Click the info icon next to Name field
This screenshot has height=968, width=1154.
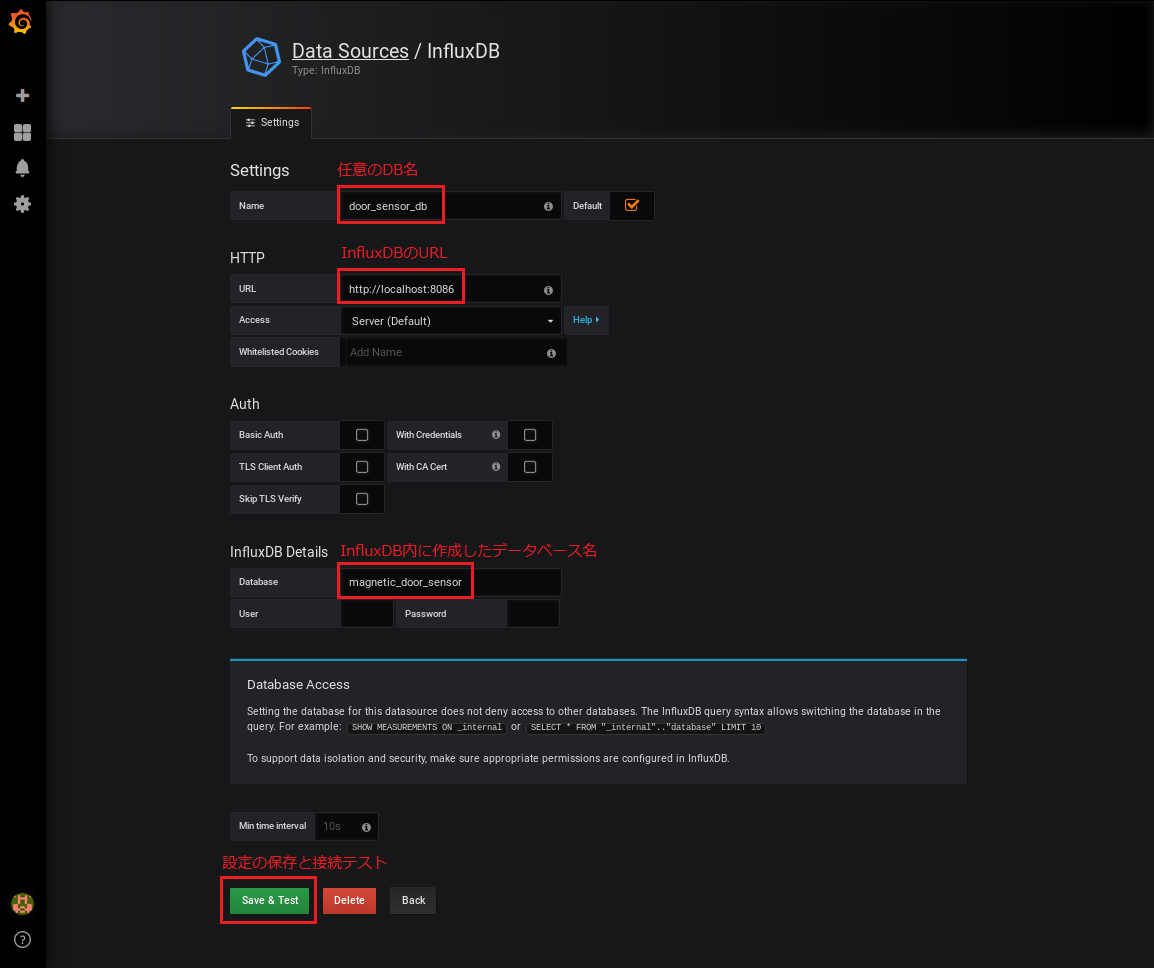[x=547, y=206]
